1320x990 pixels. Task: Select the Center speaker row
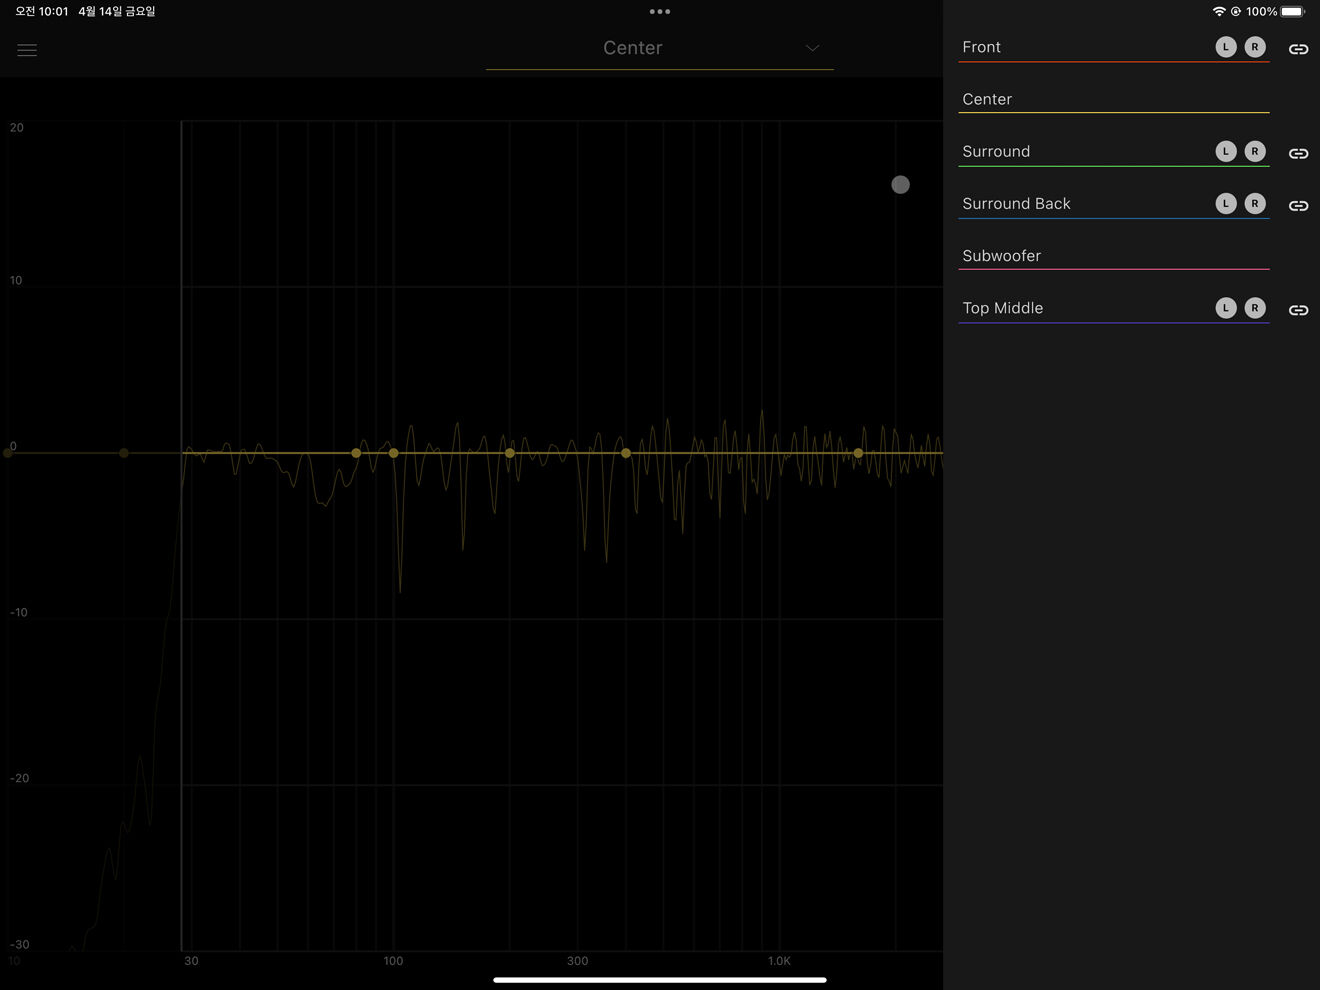point(1114,99)
